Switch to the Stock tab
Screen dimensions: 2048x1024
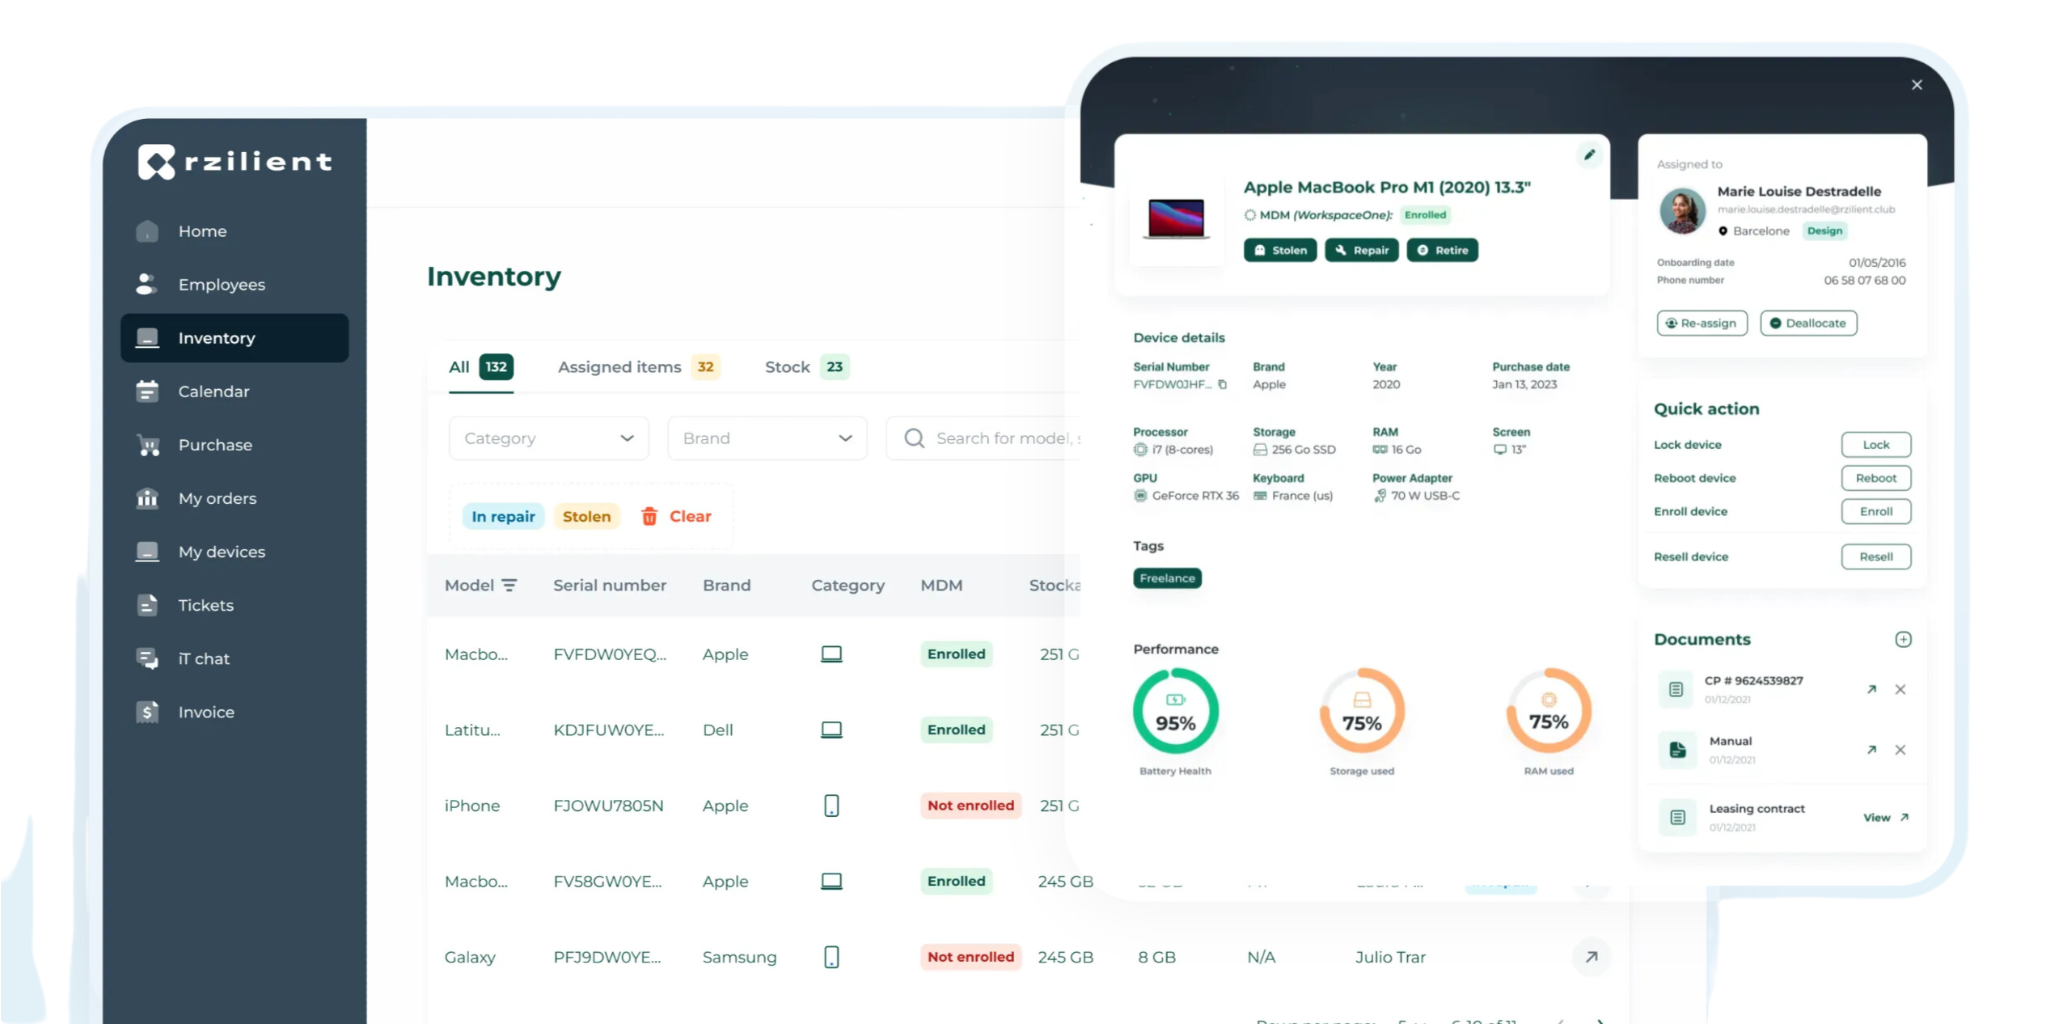(x=806, y=367)
